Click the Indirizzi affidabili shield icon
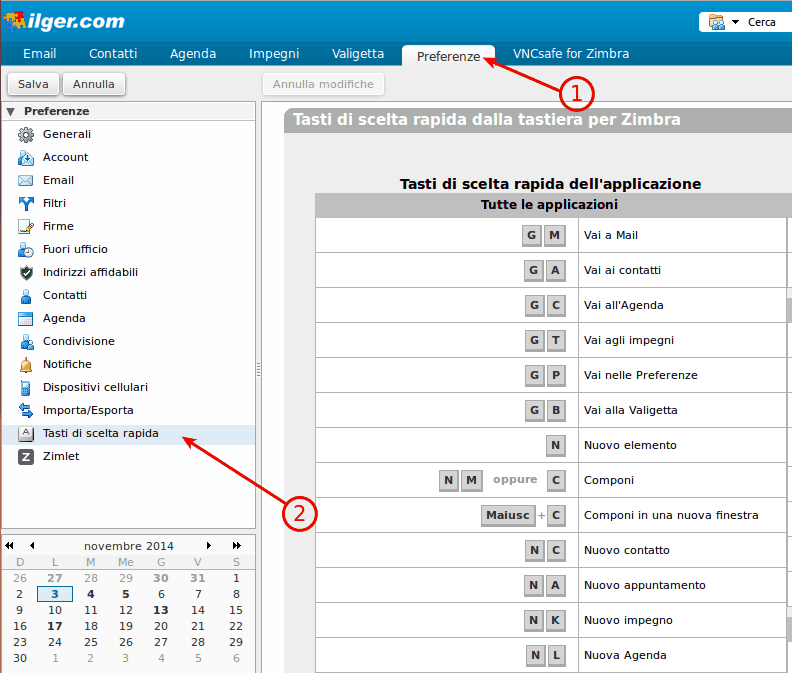Viewport: 792px width, 673px height. pos(26,272)
